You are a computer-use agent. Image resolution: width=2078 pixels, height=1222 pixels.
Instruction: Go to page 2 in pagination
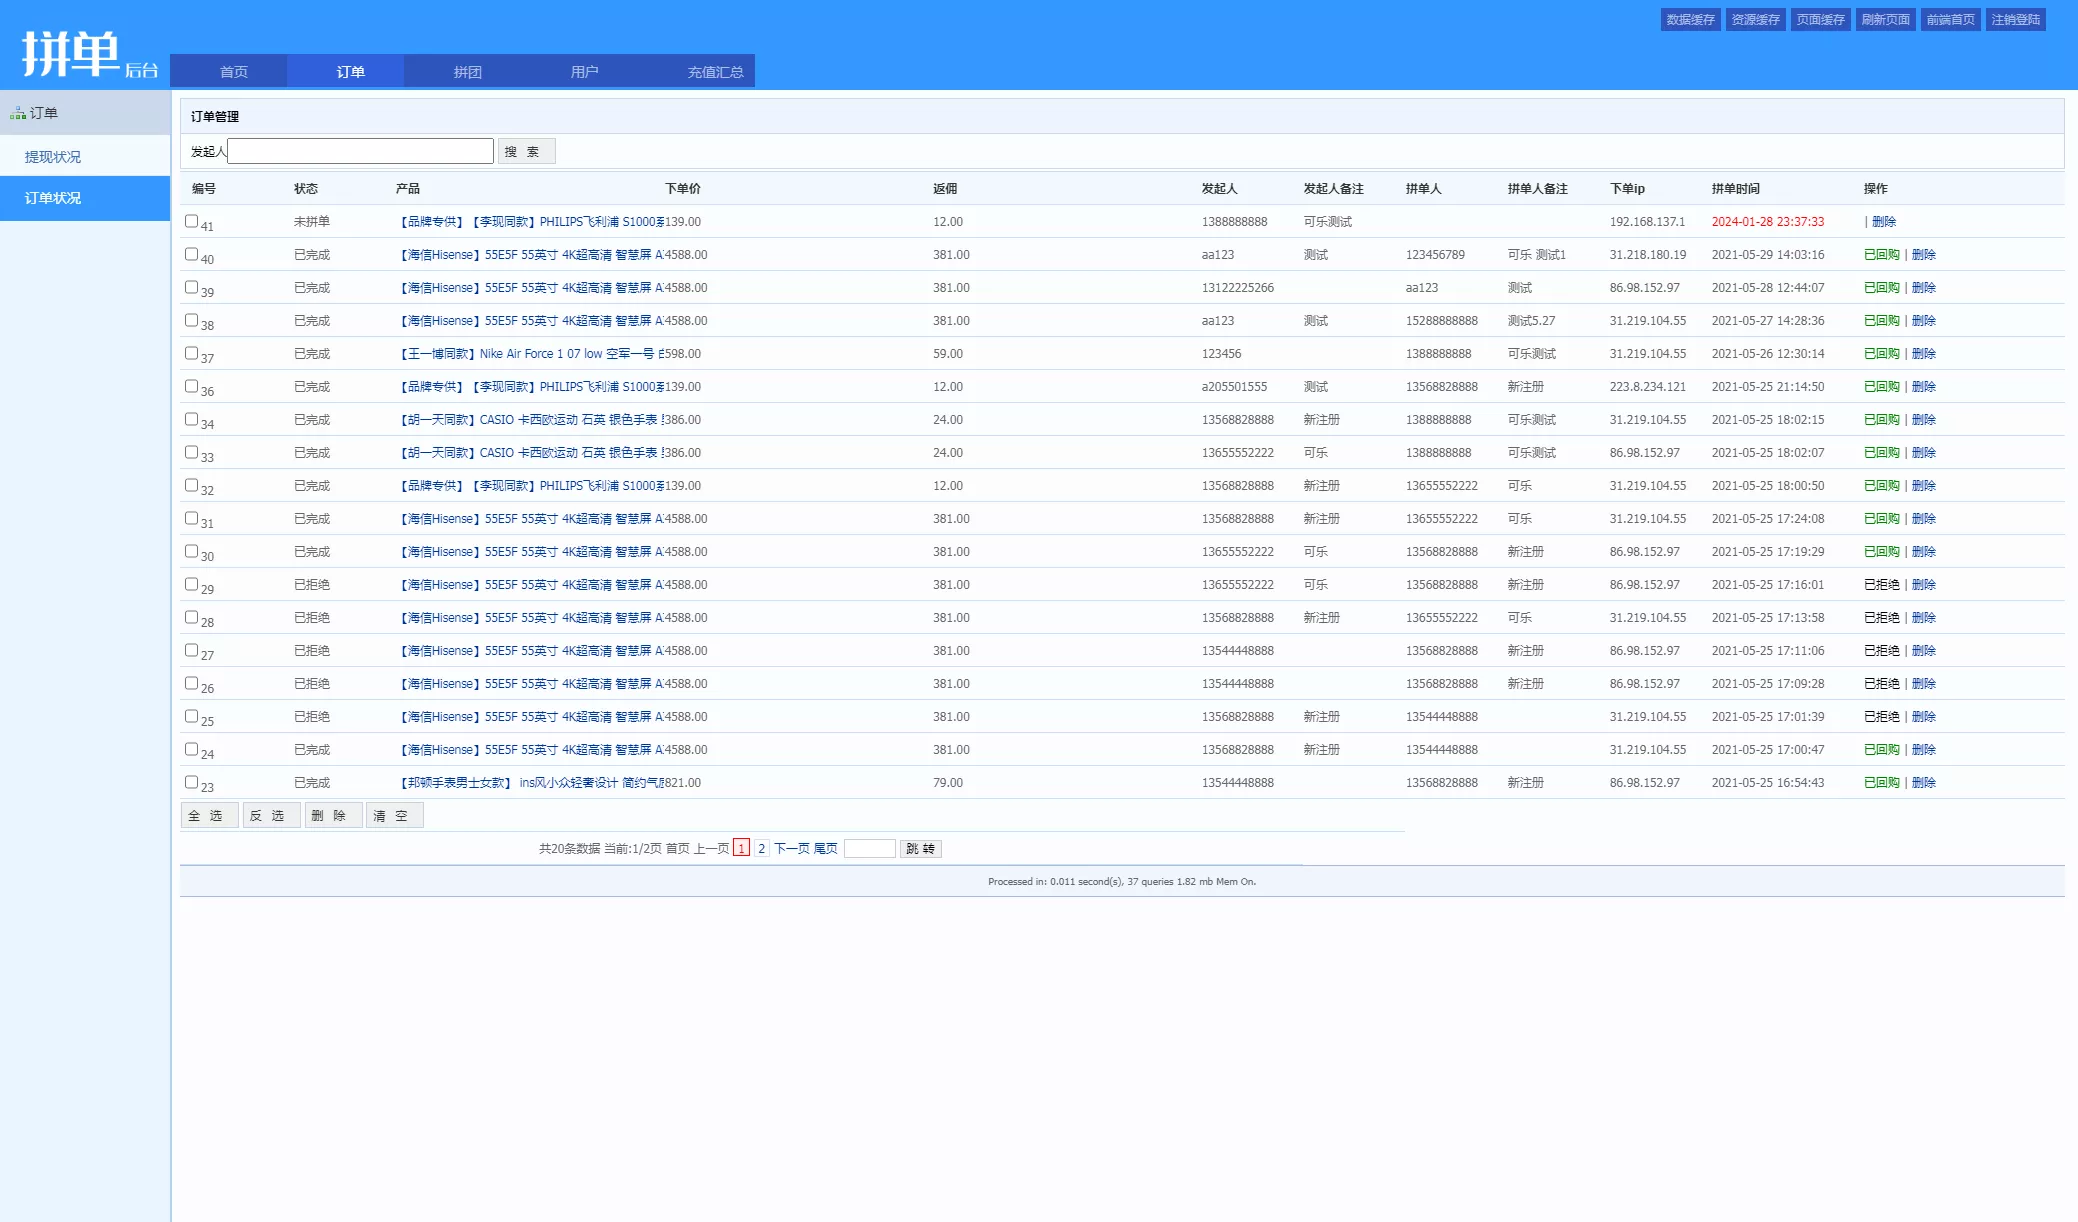pos(761,848)
